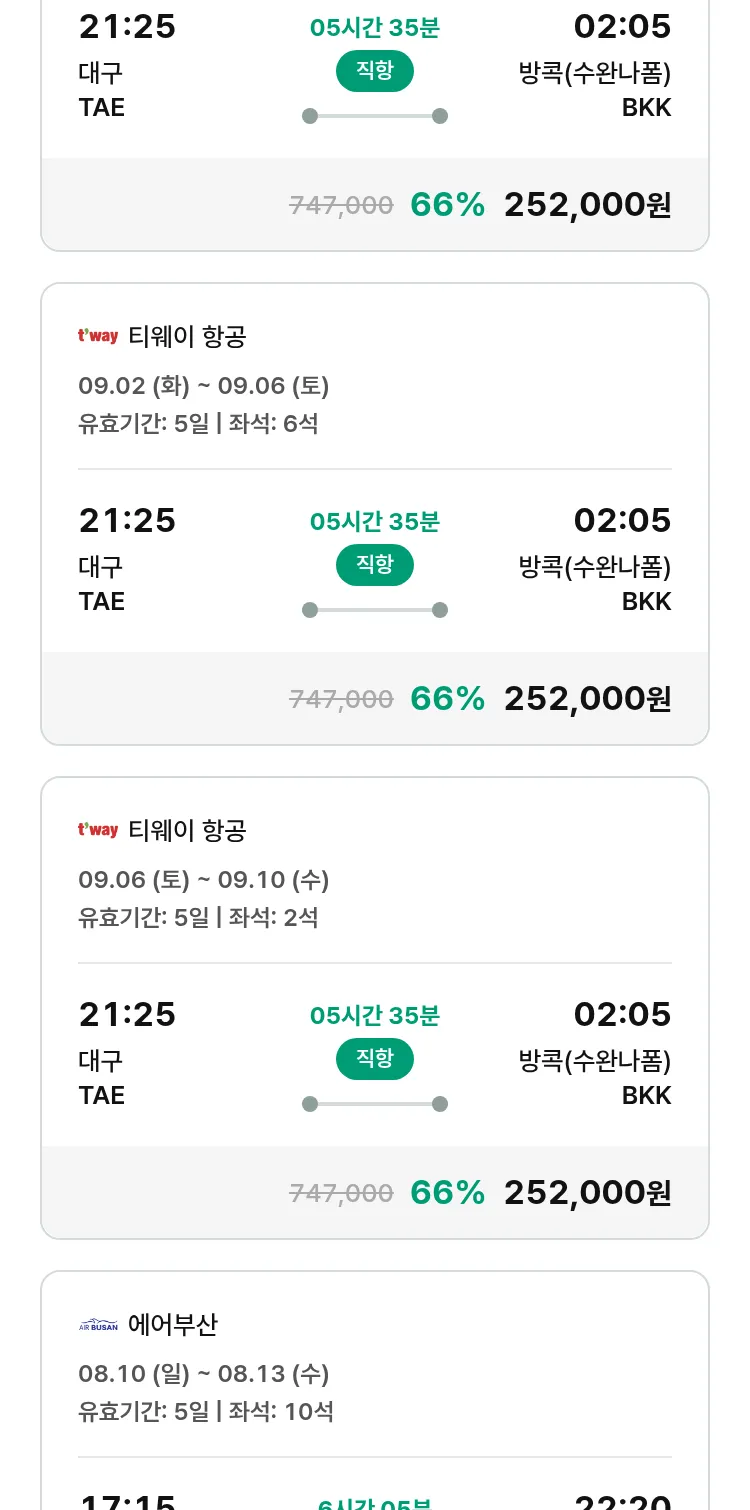
Task: Tap 직항 badge on 09.02 flight
Action: pos(375,565)
